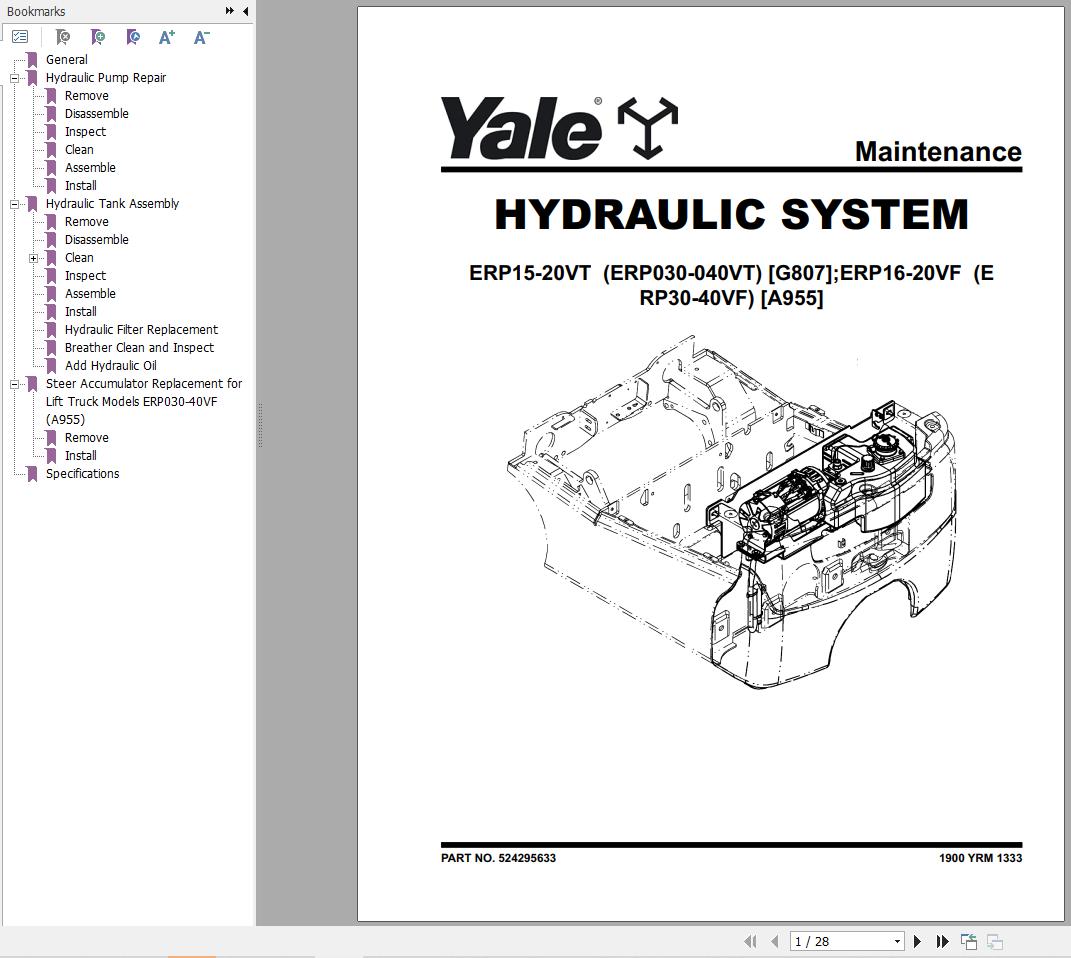Select Assemble under Hydraulic Pump Repair
Image resolution: width=1071 pixels, height=958 pixels.
[x=90, y=167]
